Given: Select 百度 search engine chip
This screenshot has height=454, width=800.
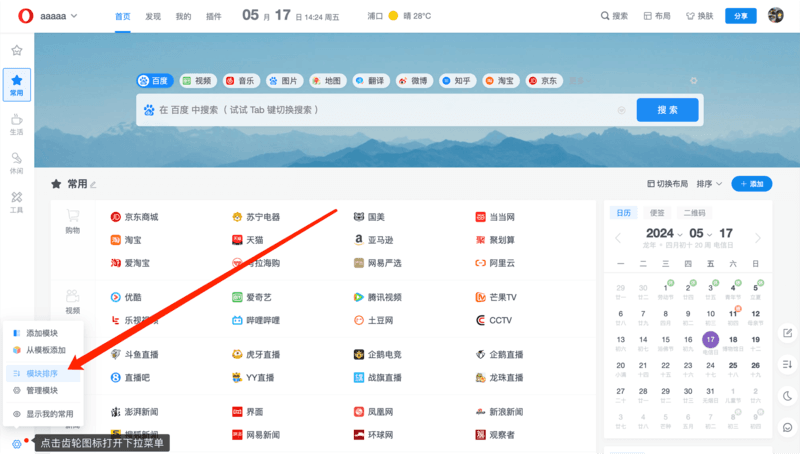Looking at the screenshot, I should click(x=155, y=81).
